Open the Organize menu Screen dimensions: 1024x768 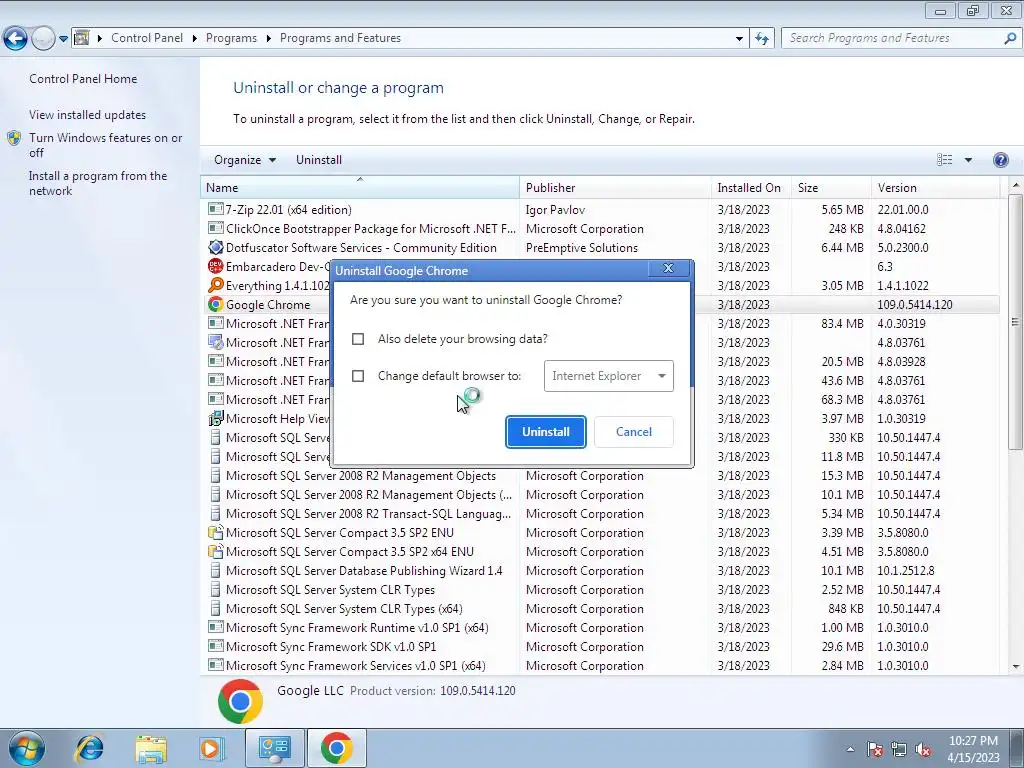(x=245, y=160)
